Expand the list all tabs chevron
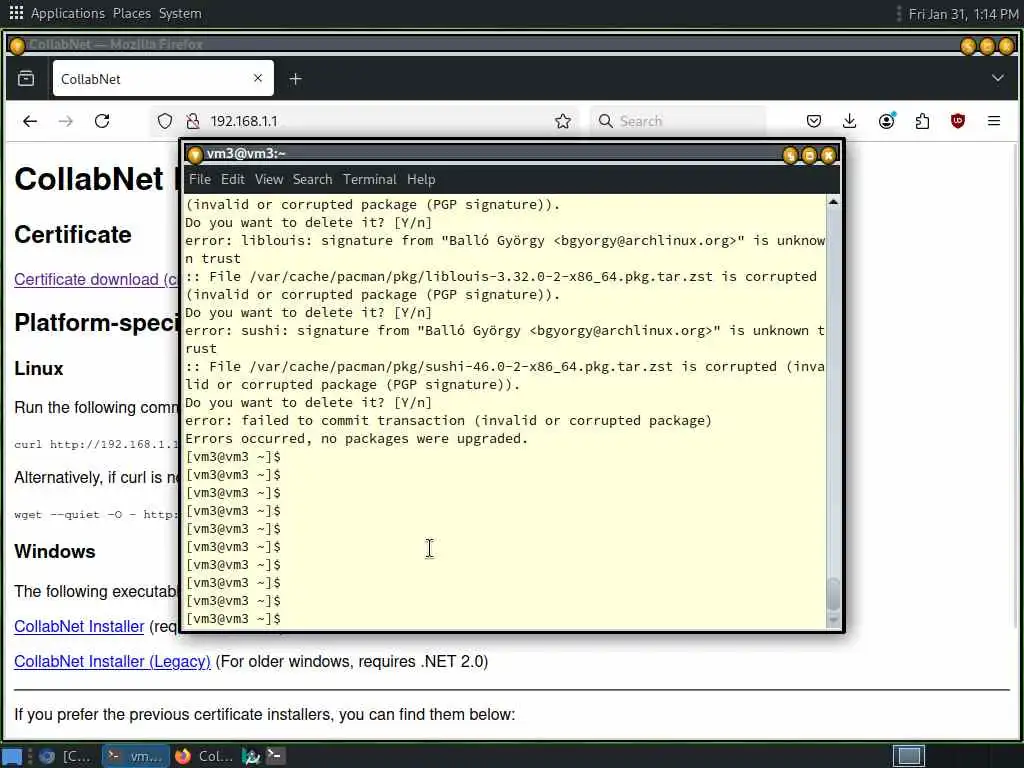Viewport: 1024px width, 768px height. 998,78
